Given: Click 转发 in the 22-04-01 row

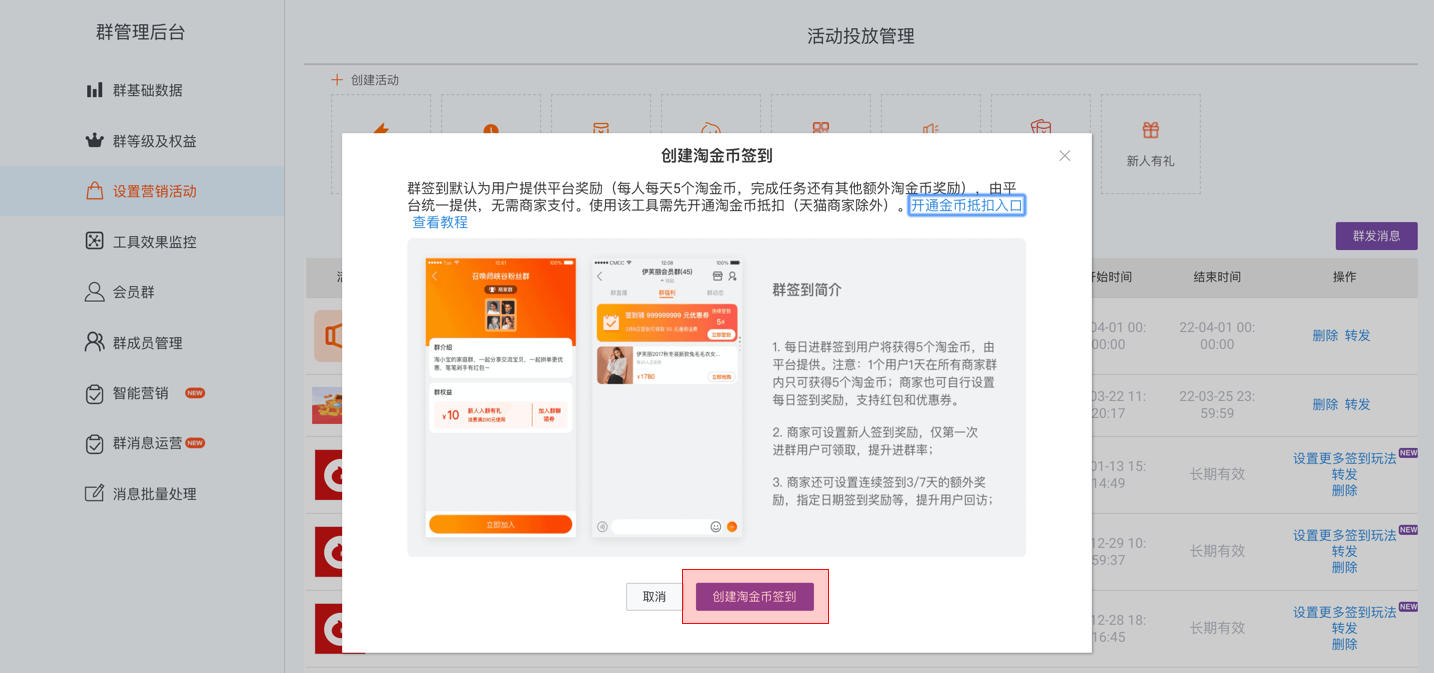Looking at the screenshot, I should (1358, 336).
